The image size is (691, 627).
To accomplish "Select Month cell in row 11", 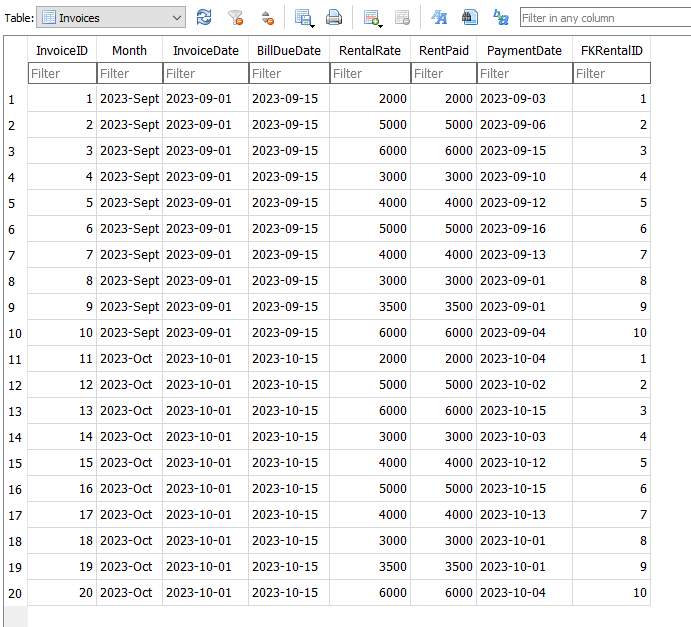I will (x=130, y=359).
